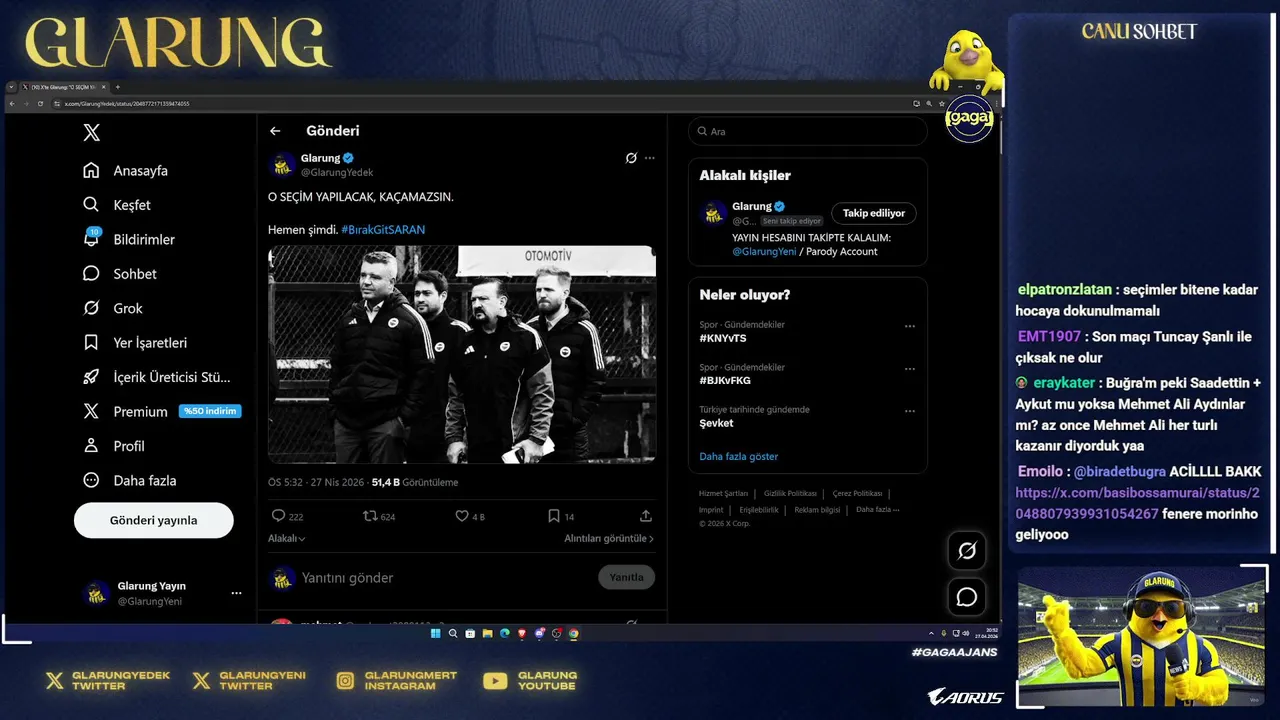1280x720 pixels.
Task: Open #KNYvTS trending topic
Action: tap(723, 338)
